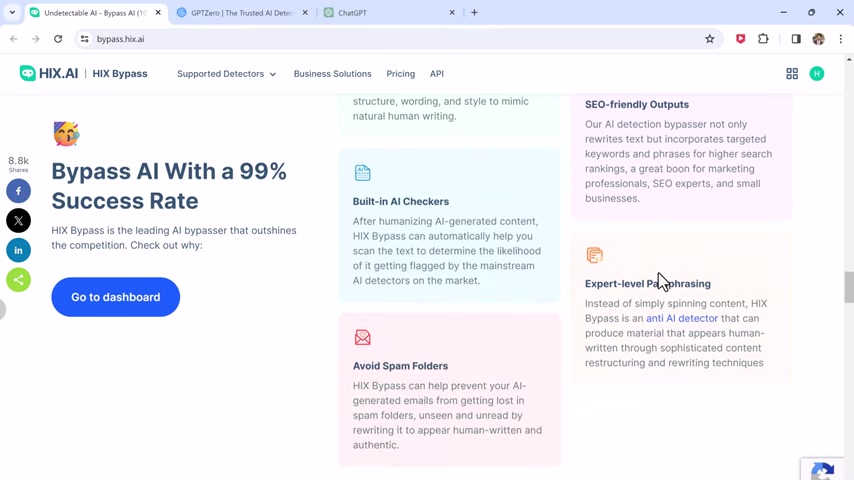Screen dimensions: 854x480
Task: Click the HIX Bypass brand link
Action: (120, 74)
